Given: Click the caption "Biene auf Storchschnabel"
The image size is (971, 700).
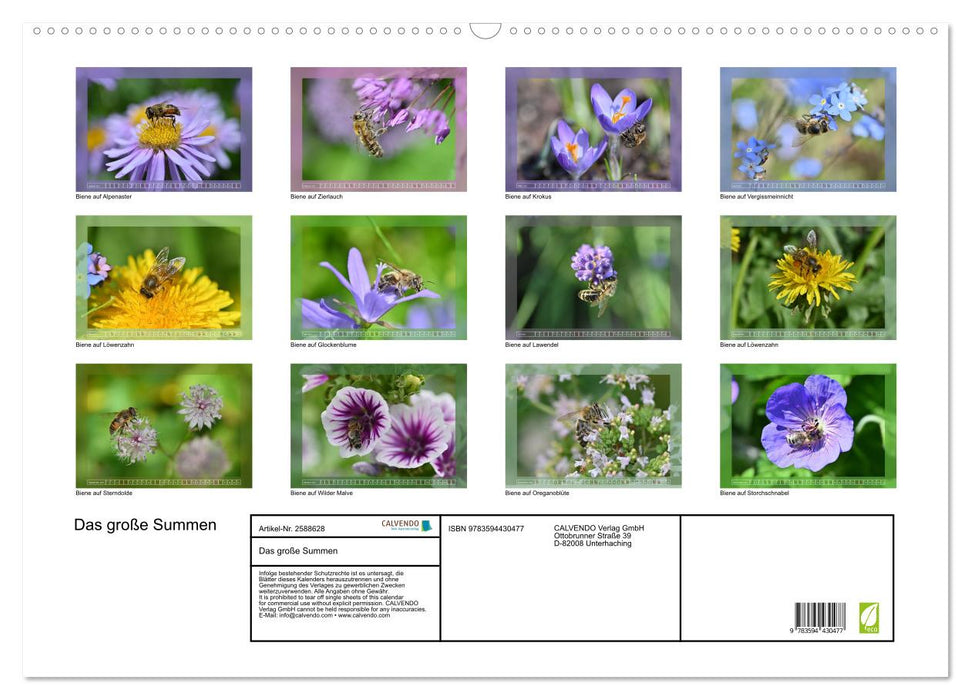Looking at the screenshot, I should tap(754, 493).
